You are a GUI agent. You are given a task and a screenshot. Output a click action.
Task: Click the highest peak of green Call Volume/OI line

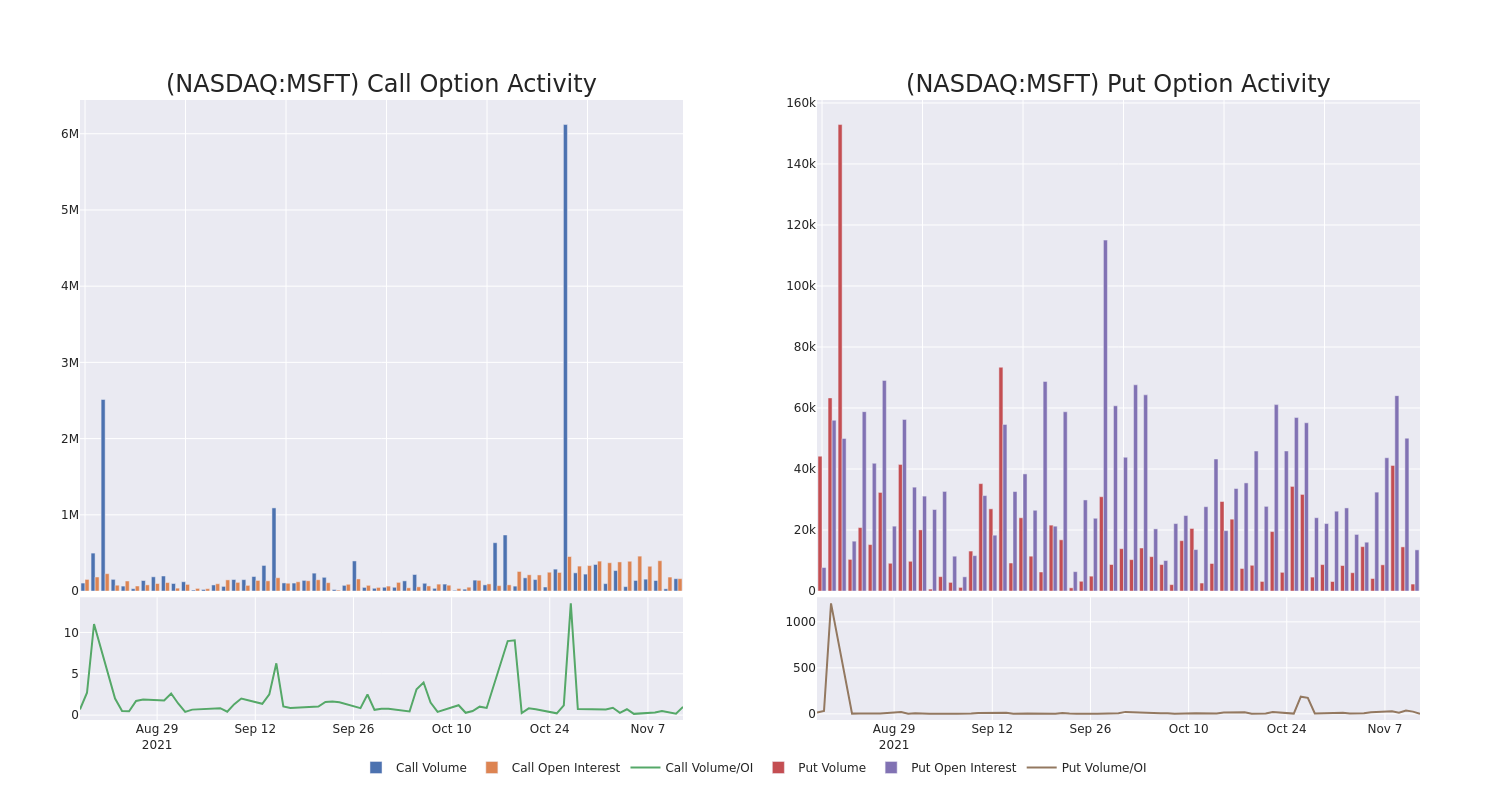point(571,604)
